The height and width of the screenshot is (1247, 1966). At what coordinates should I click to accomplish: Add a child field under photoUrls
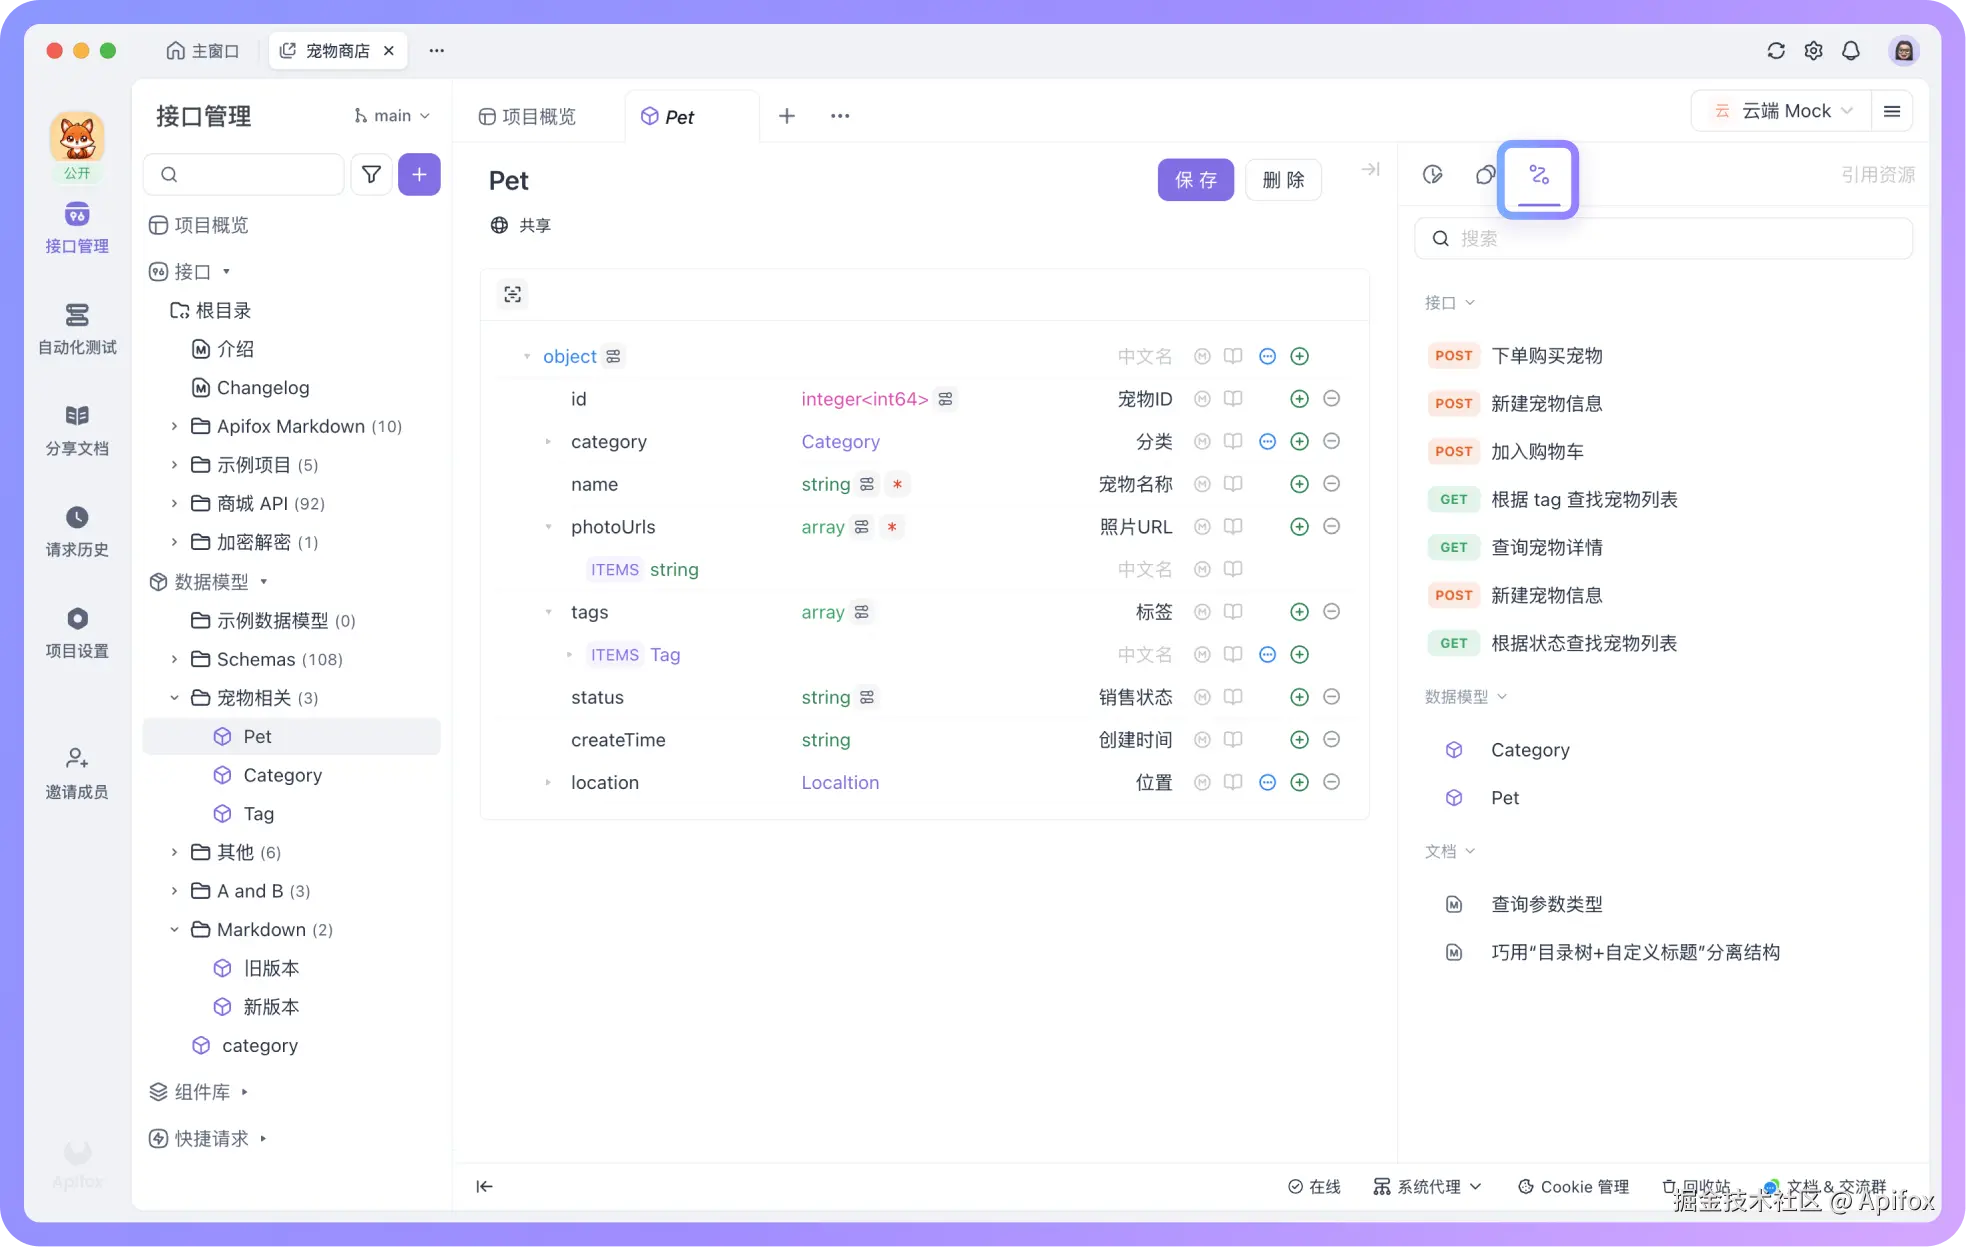[x=1299, y=527]
